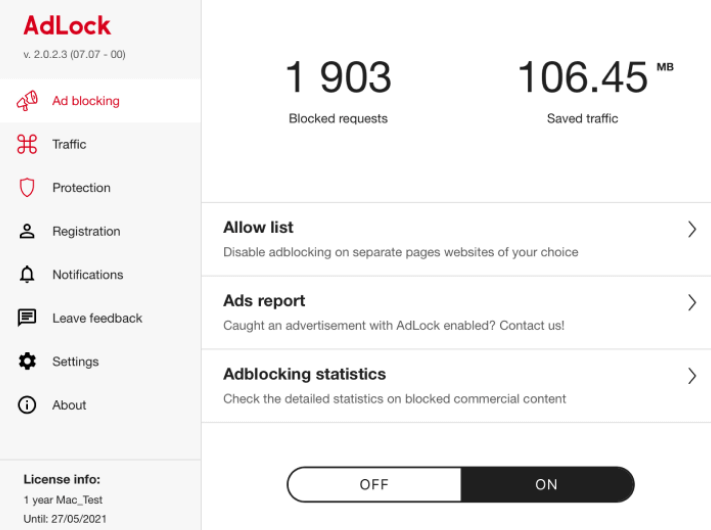
Task: Select the Notifications menu label
Action: [88, 275]
